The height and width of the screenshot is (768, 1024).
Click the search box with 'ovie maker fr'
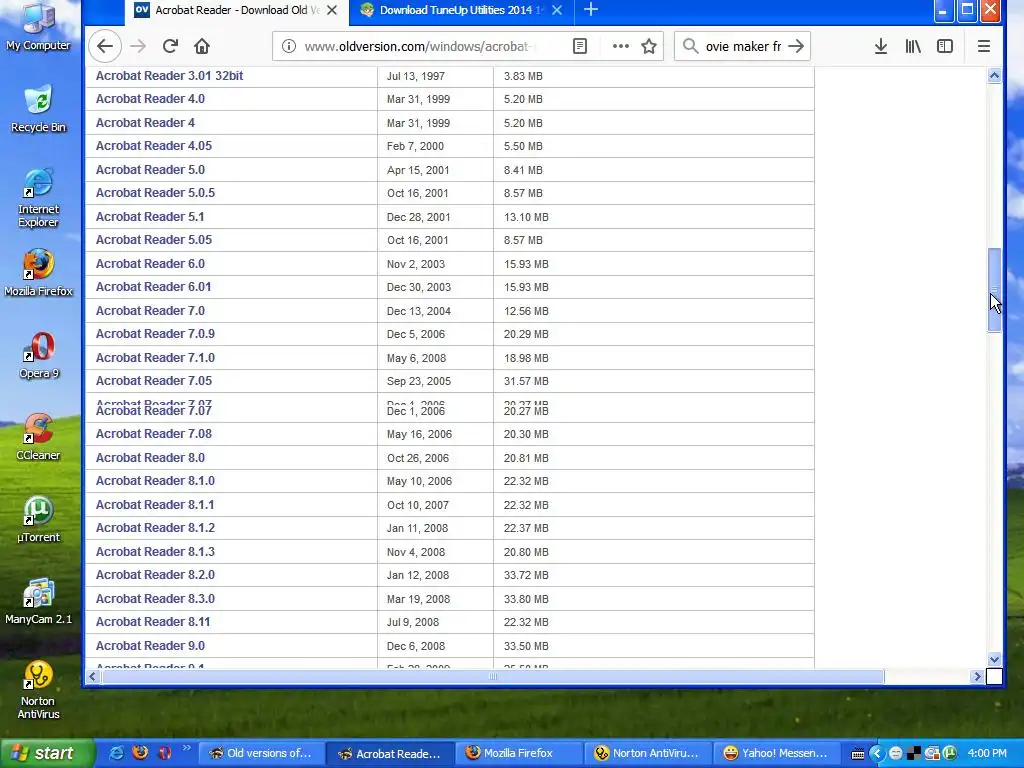[x=743, y=46]
